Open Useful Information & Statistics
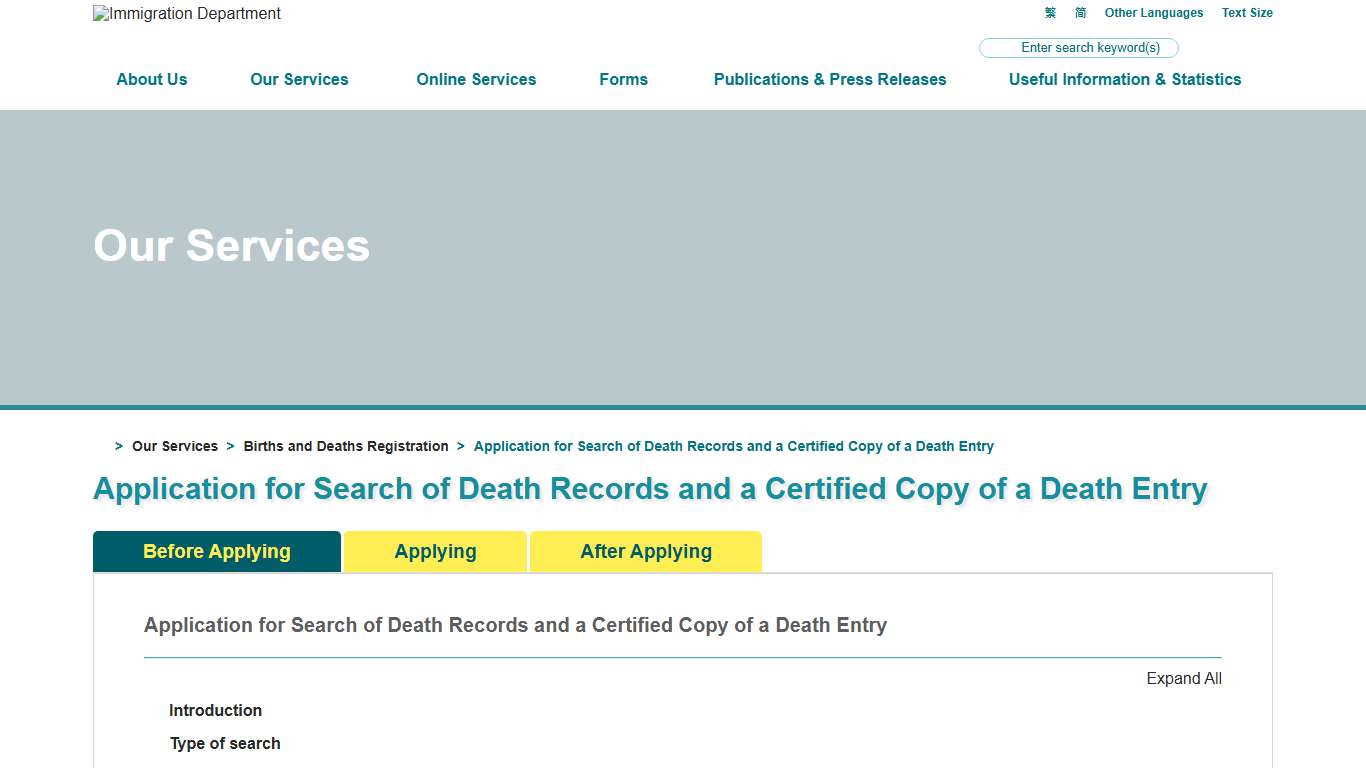The height and width of the screenshot is (768, 1366). coord(1124,79)
